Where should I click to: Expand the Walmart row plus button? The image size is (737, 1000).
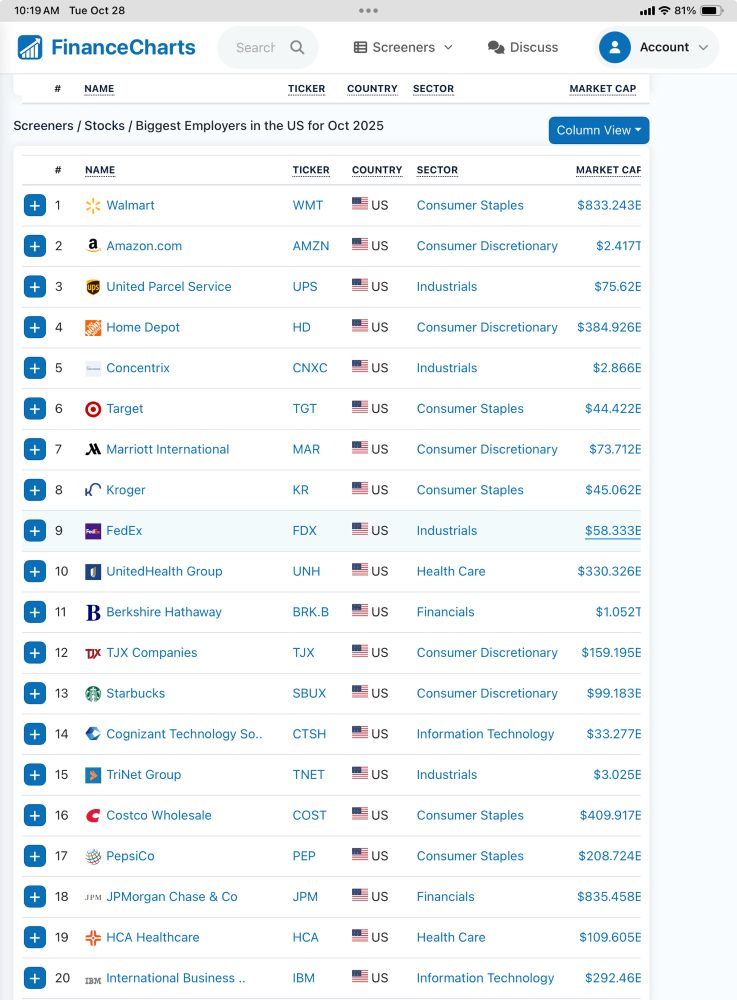pyautogui.click(x=34, y=205)
